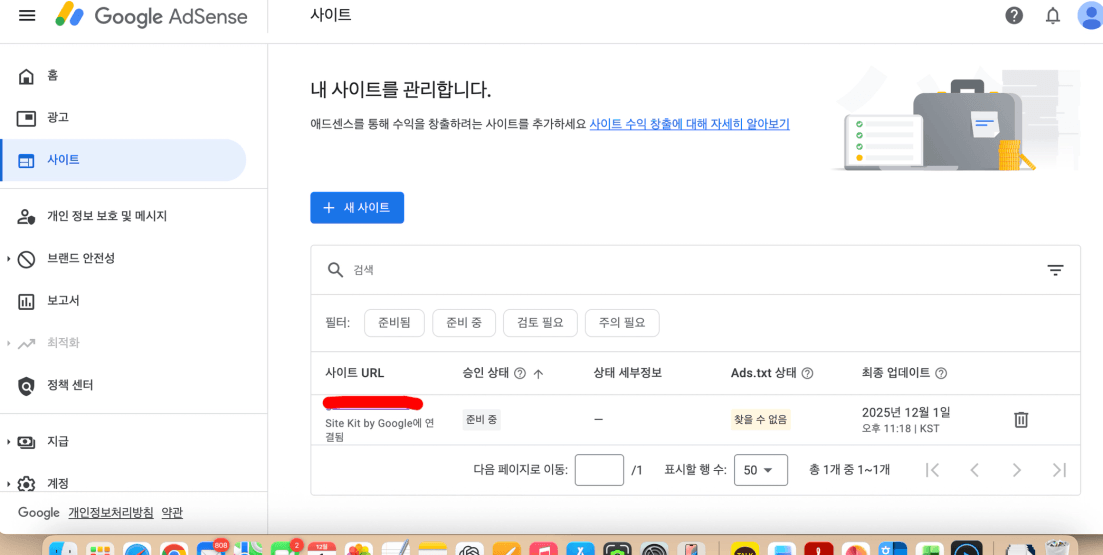This screenshot has width=1103, height=555.
Task: Toggle the 준비 중 filter chip
Action: pos(464,323)
